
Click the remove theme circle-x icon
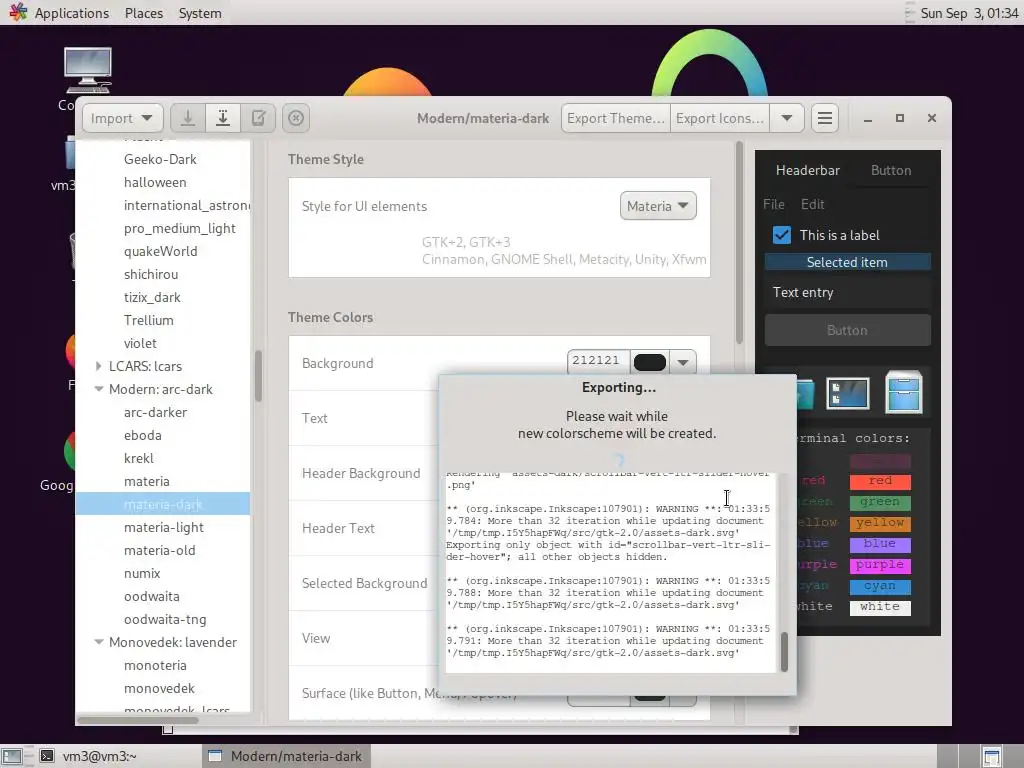point(296,118)
